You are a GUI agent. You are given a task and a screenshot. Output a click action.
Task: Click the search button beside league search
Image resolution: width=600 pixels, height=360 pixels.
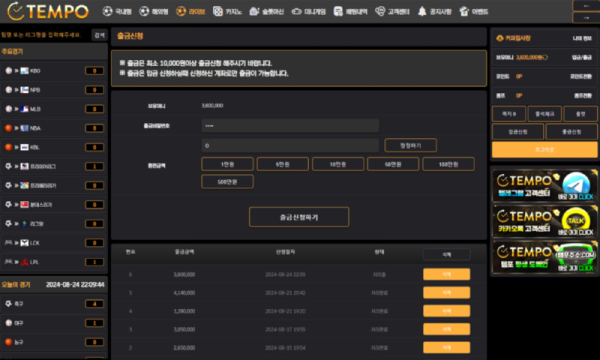99,35
